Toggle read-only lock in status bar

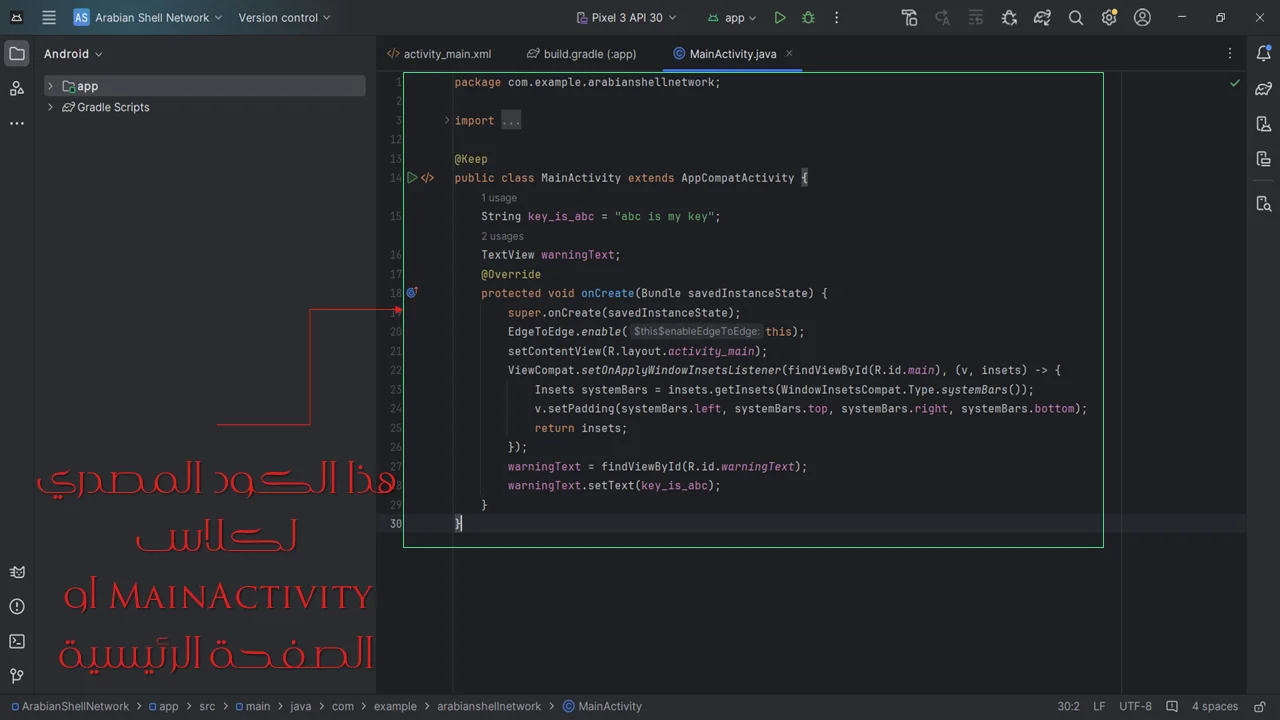pos(1258,706)
